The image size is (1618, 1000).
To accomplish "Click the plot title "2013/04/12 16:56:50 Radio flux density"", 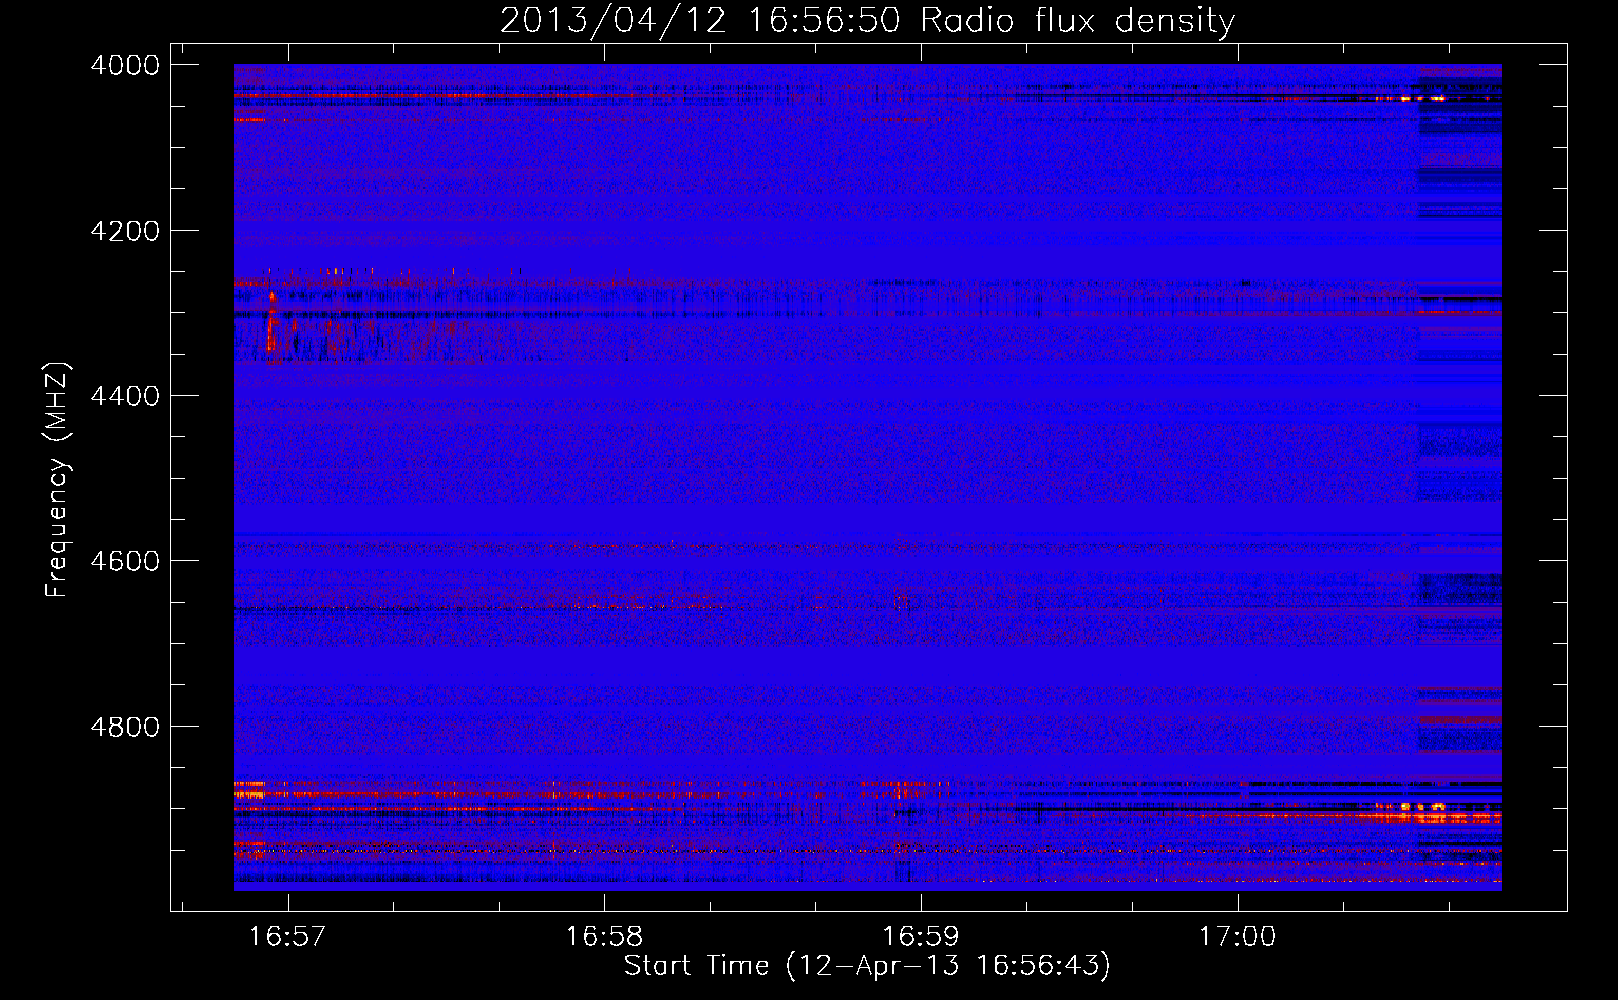I will click(x=867, y=21).
